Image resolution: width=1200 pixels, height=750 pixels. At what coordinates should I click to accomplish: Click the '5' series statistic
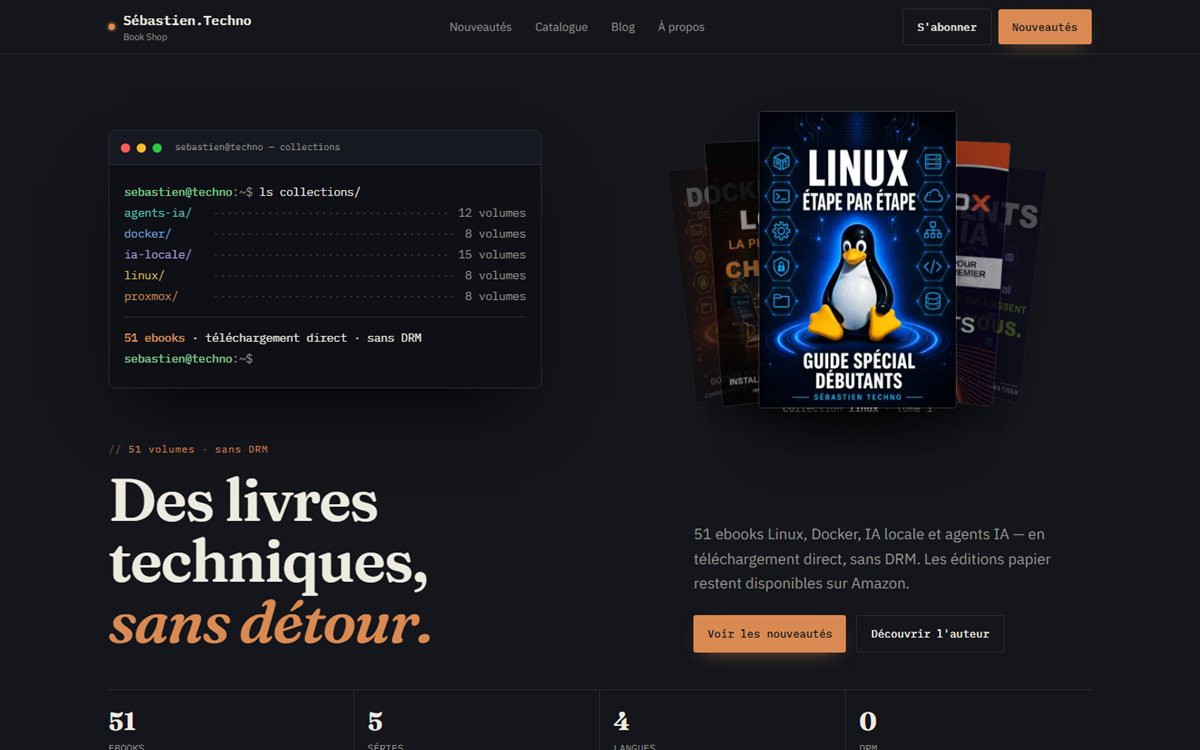(375, 721)
